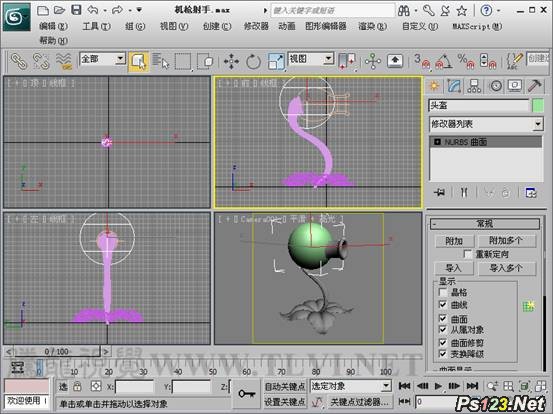The image size is (553, 414).
Task: Uncheck the 从属对象 checkbox
Action: click(443, 330)
